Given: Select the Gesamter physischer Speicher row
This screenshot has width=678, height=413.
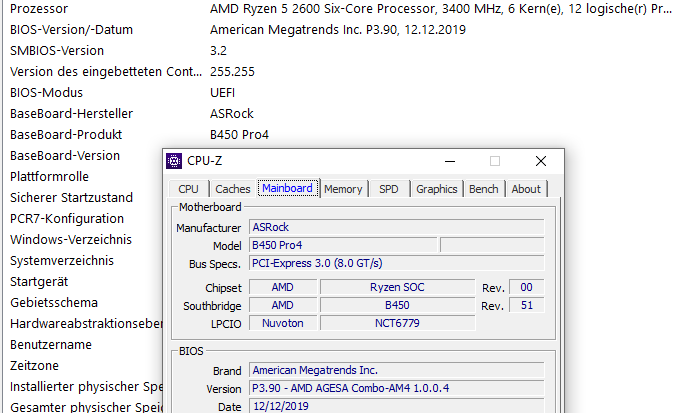Looking at the screenshot, I should [86, 407].
